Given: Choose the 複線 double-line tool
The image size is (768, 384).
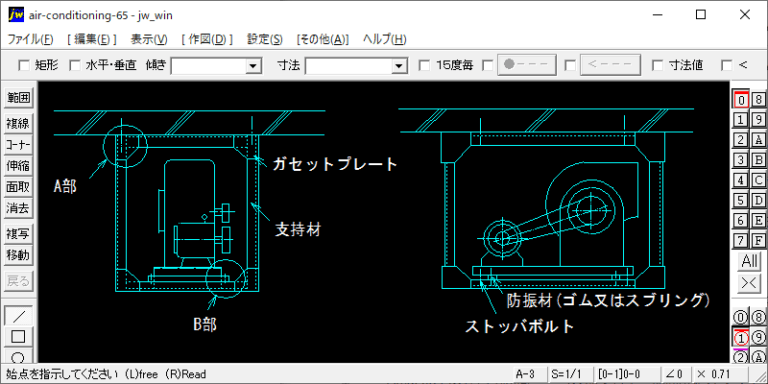Looking at the screenshot, I should point(19,124).
